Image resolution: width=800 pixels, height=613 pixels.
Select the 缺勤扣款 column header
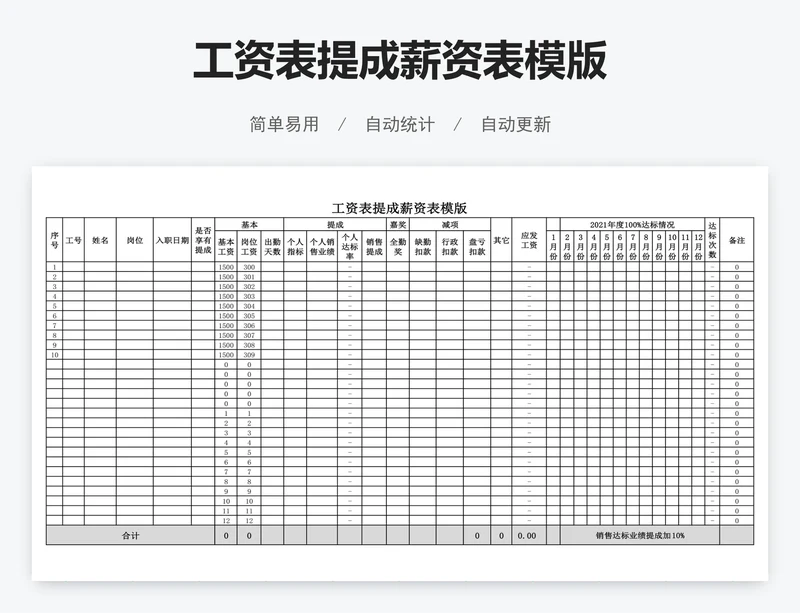point(423,247)
